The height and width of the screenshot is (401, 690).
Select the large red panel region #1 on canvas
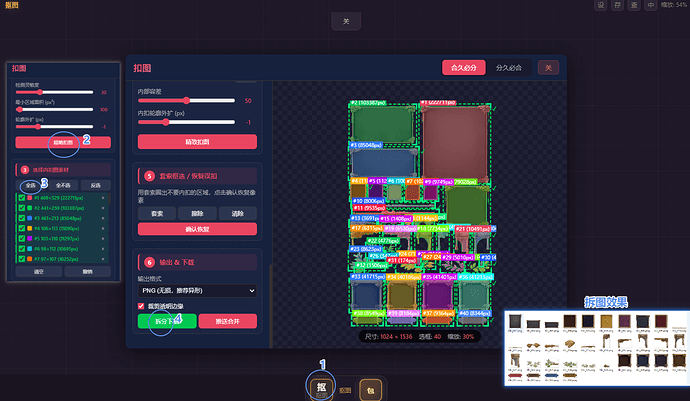455,142
